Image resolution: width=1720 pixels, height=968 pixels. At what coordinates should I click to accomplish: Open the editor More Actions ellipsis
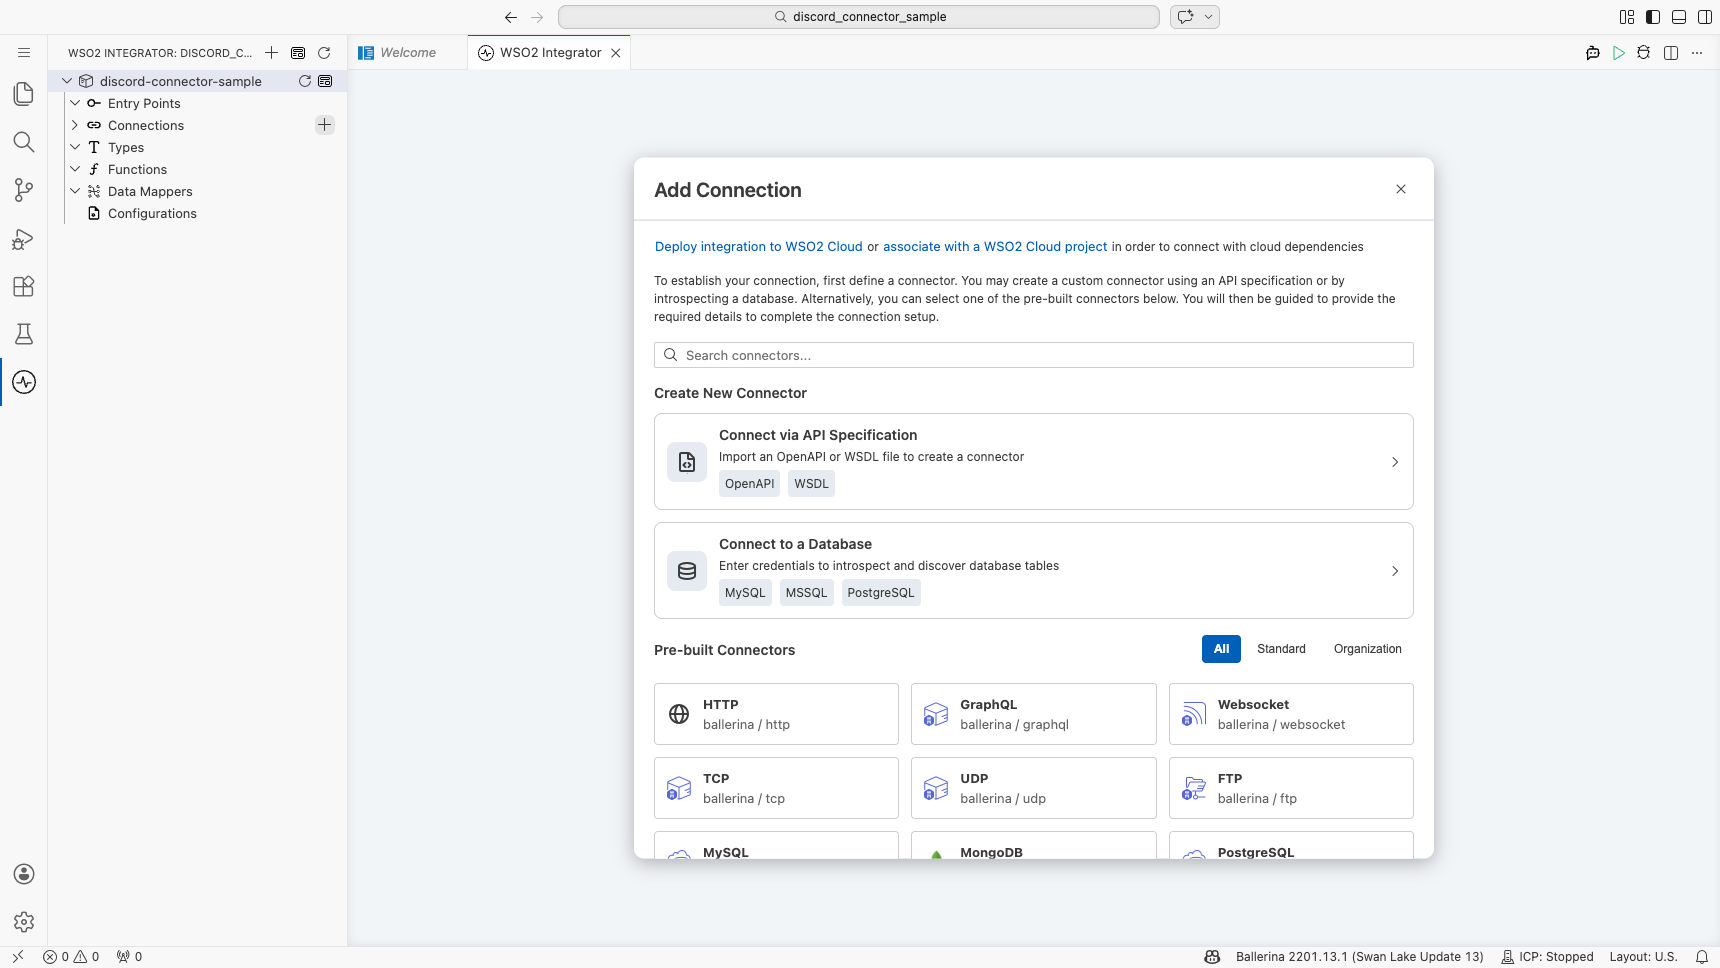(x=1697, y=53)
